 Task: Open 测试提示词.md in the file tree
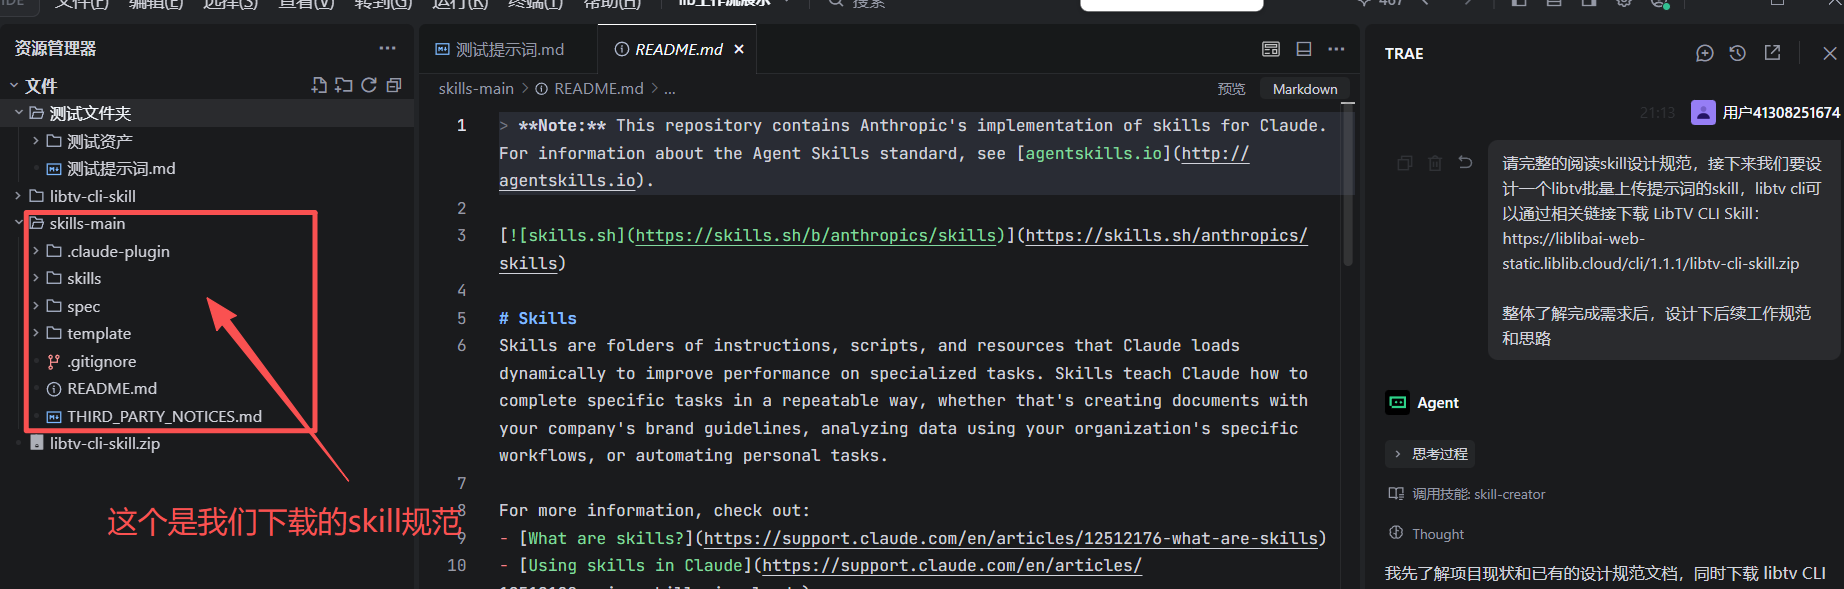[x=121, y=168]
